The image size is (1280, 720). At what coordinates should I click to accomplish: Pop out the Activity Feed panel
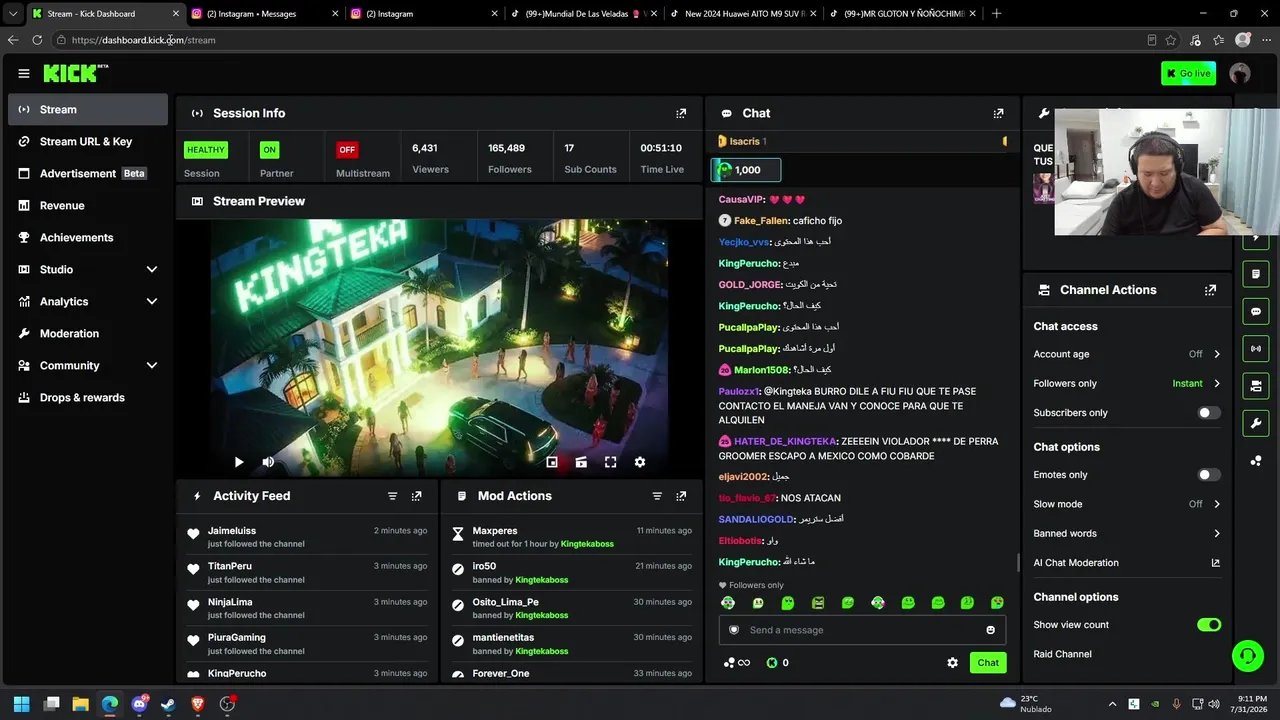pyautogui.click(x=416, y=496)
